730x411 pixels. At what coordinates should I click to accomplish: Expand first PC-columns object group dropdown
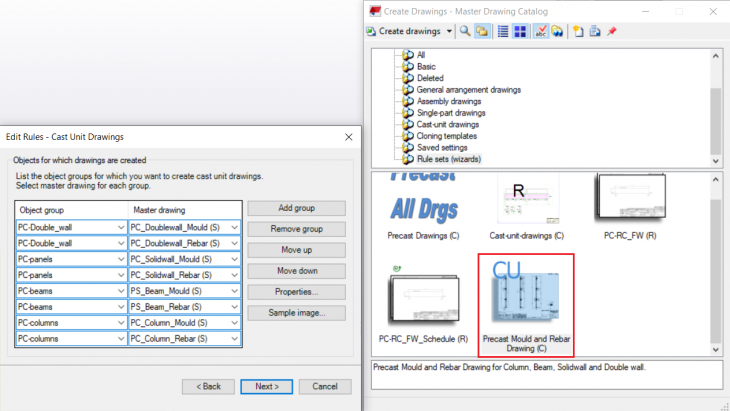click(121, 323)
